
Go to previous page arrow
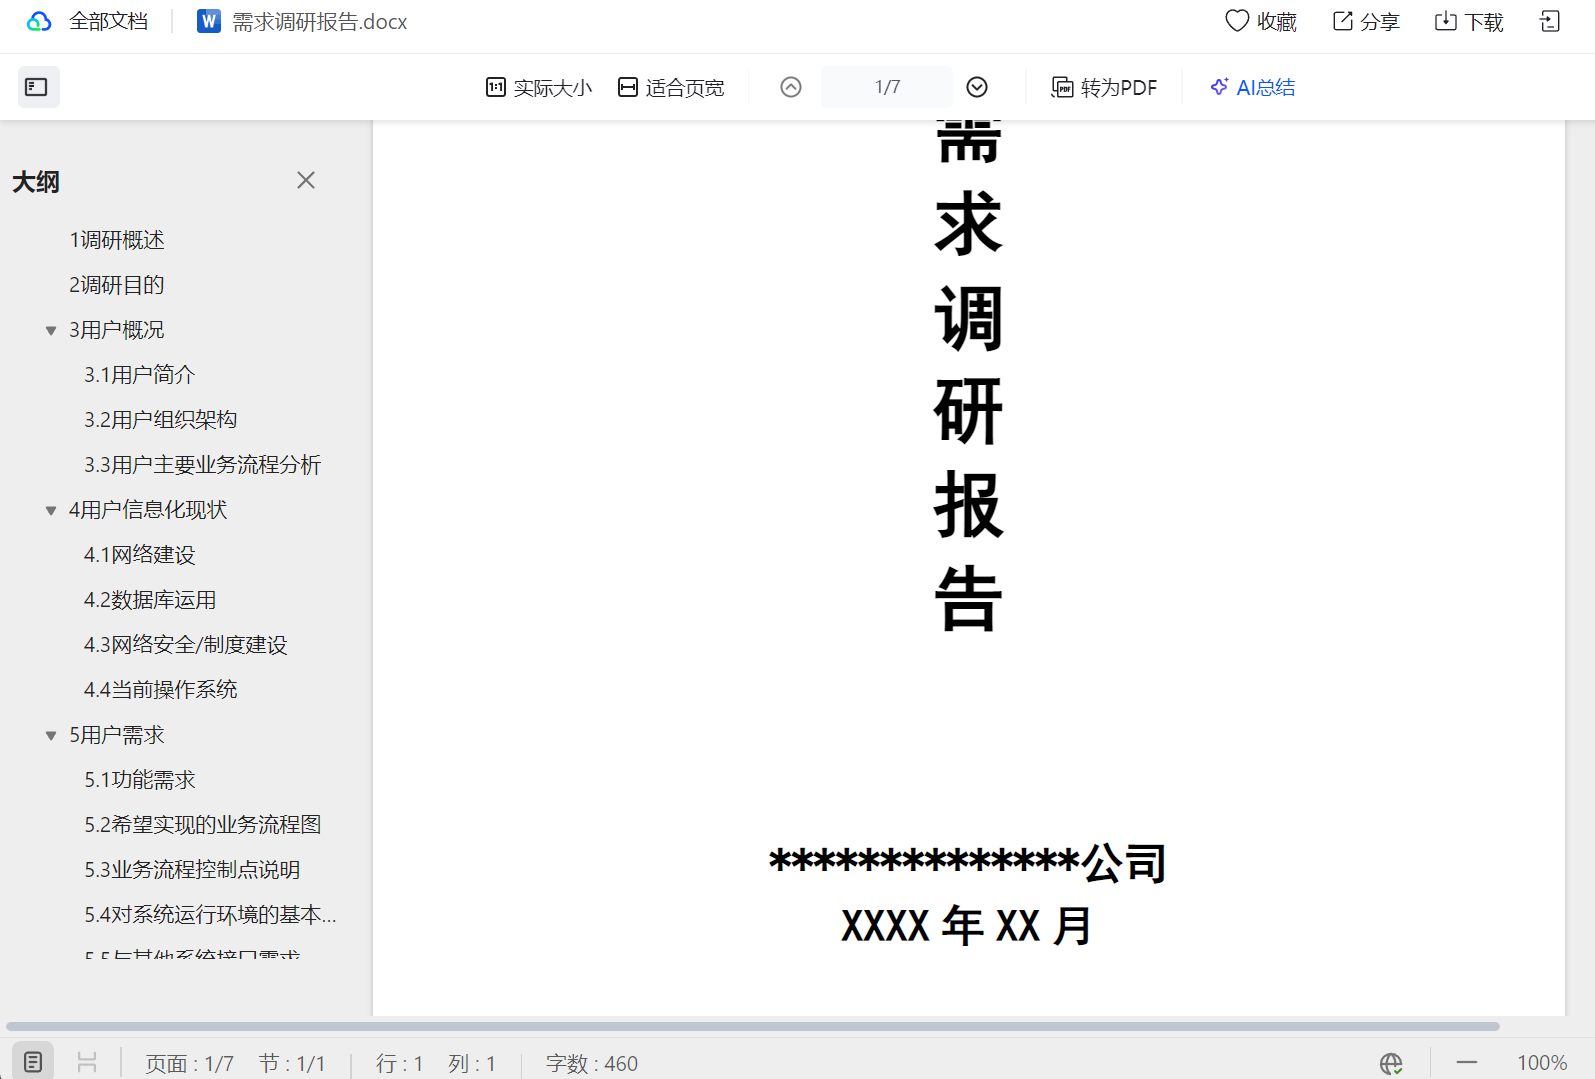pyautogui.click(x=791, y=87)
